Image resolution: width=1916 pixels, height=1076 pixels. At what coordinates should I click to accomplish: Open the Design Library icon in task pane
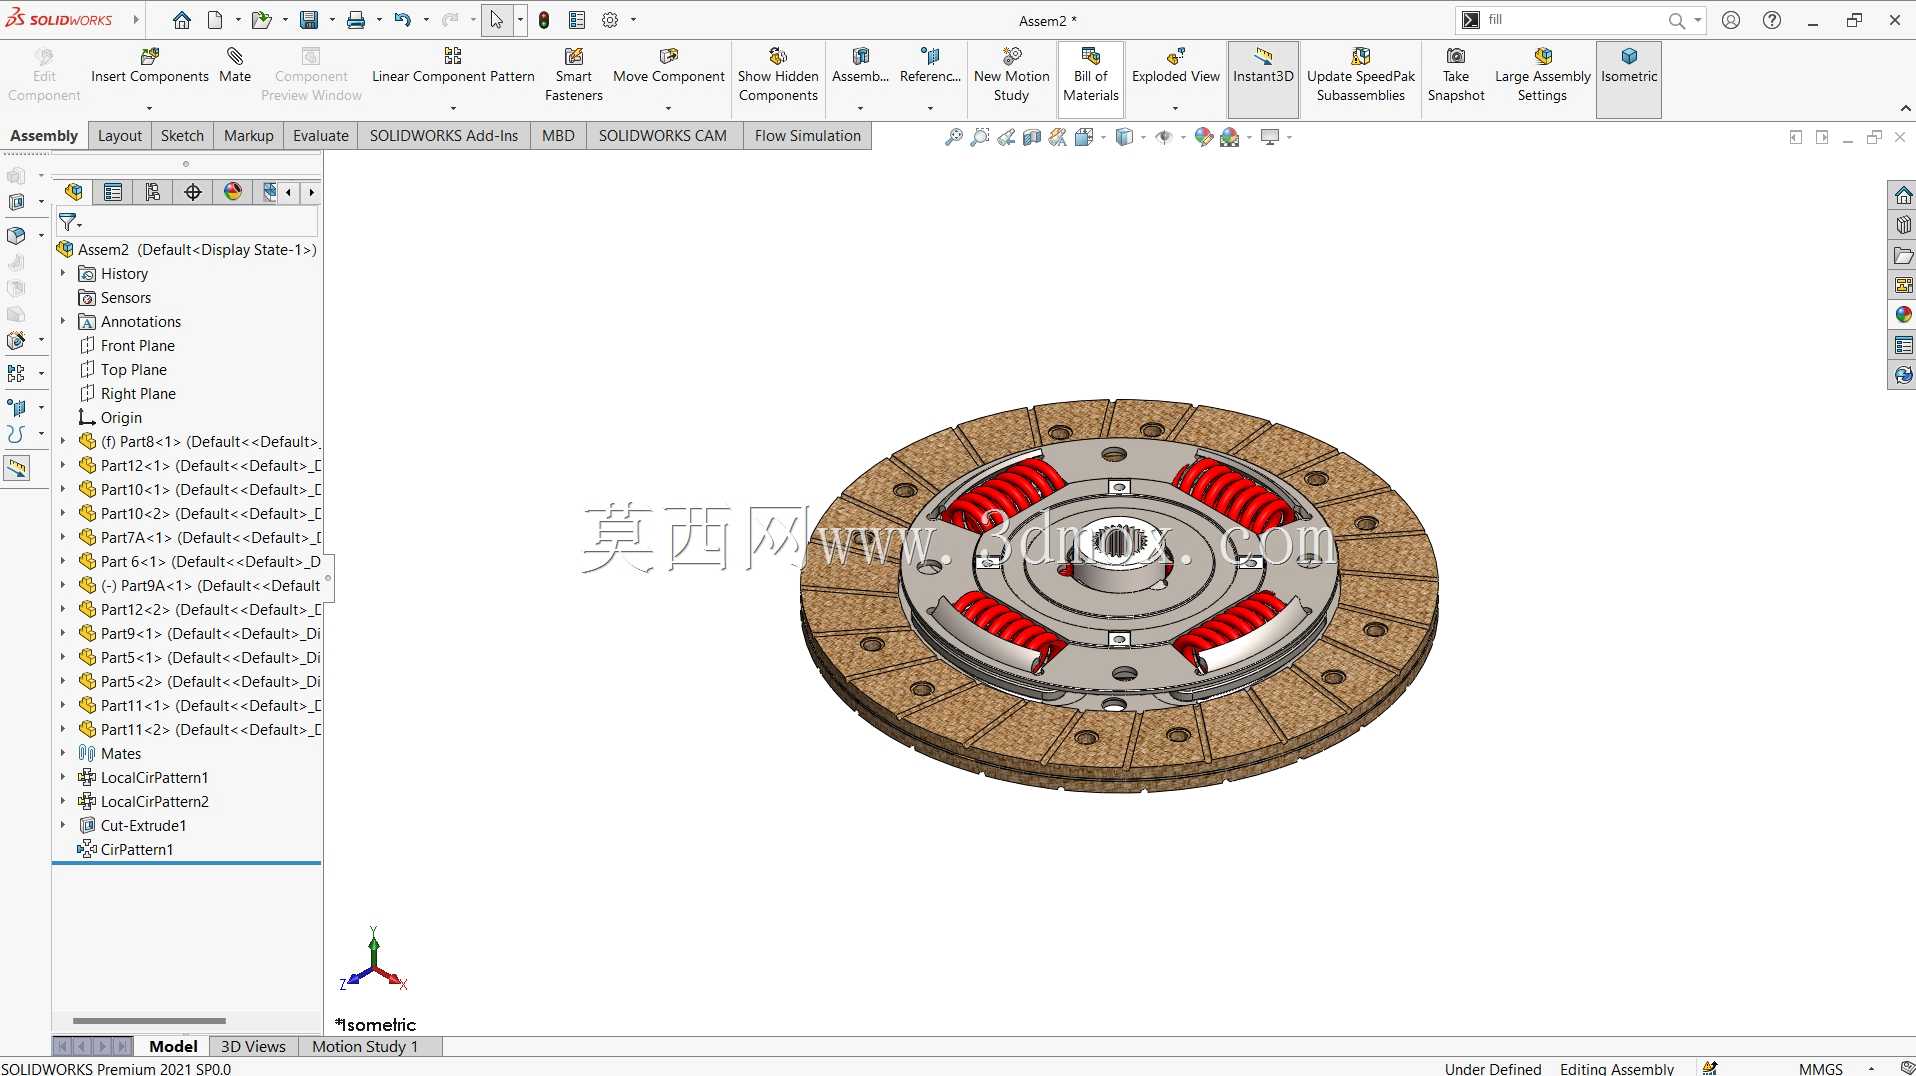[x=1903, y=225]
